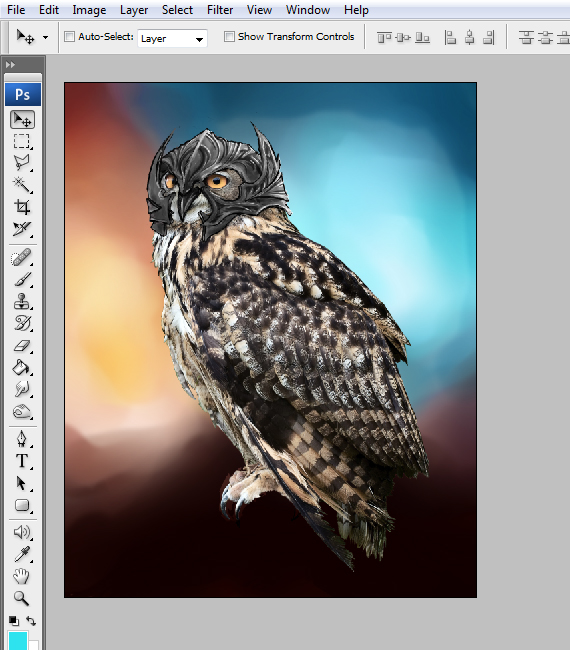The height and width of the screenshot is (650, 570).
Task: Select the Rectangular Marquee tool
Action: point(22,141)
